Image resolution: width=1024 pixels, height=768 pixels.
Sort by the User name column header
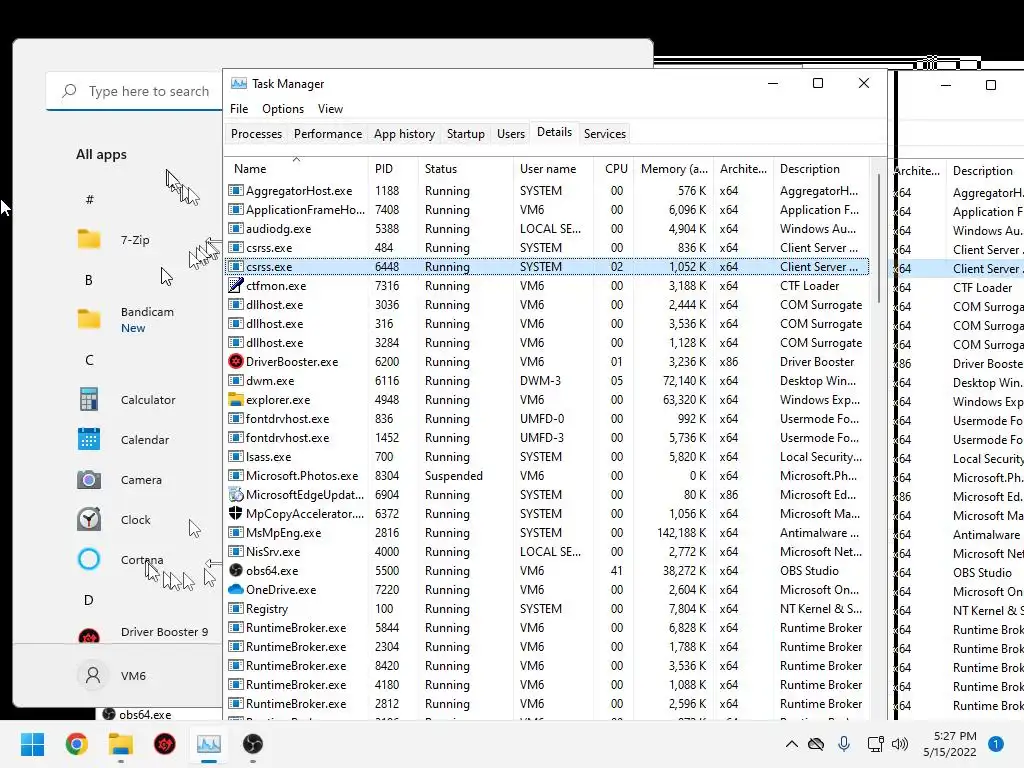click(x=553, y=168)
